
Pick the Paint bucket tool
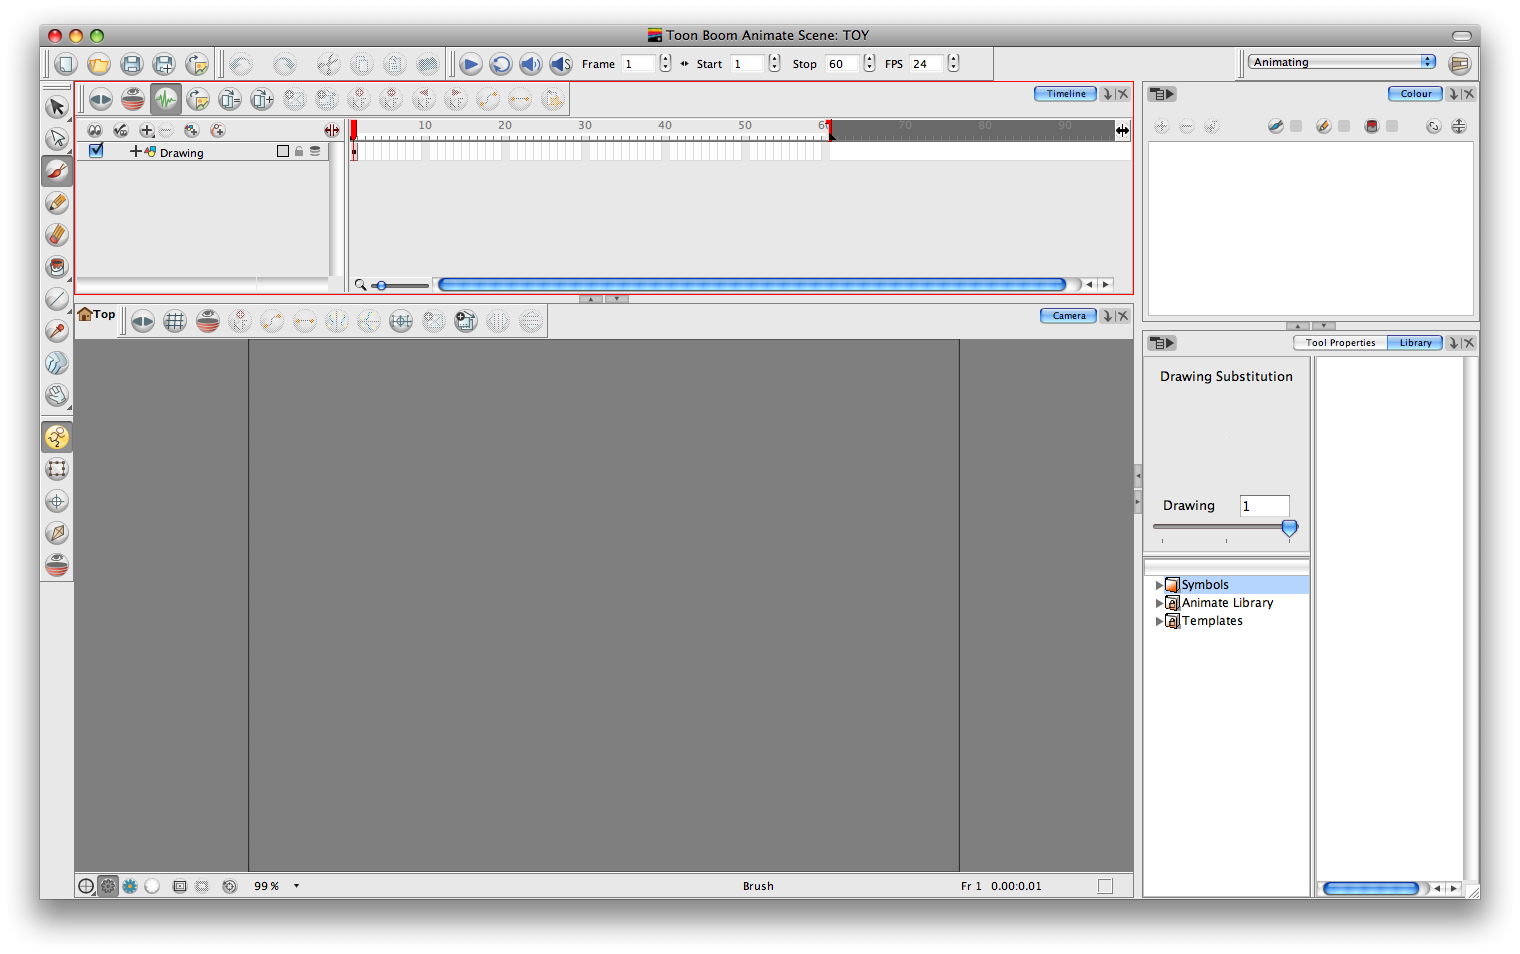coord(57,267)
